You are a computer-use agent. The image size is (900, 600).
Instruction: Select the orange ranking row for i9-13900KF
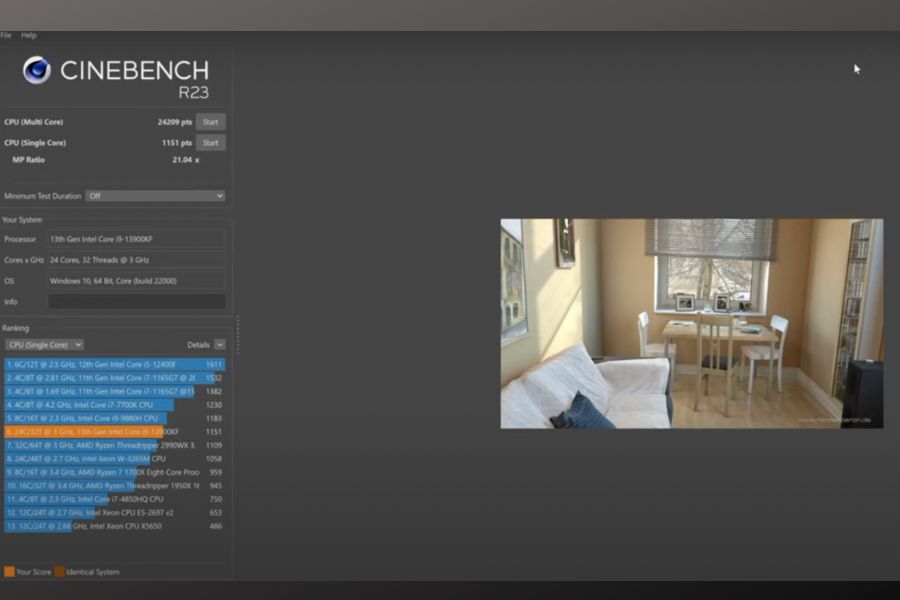pos(114,432)
